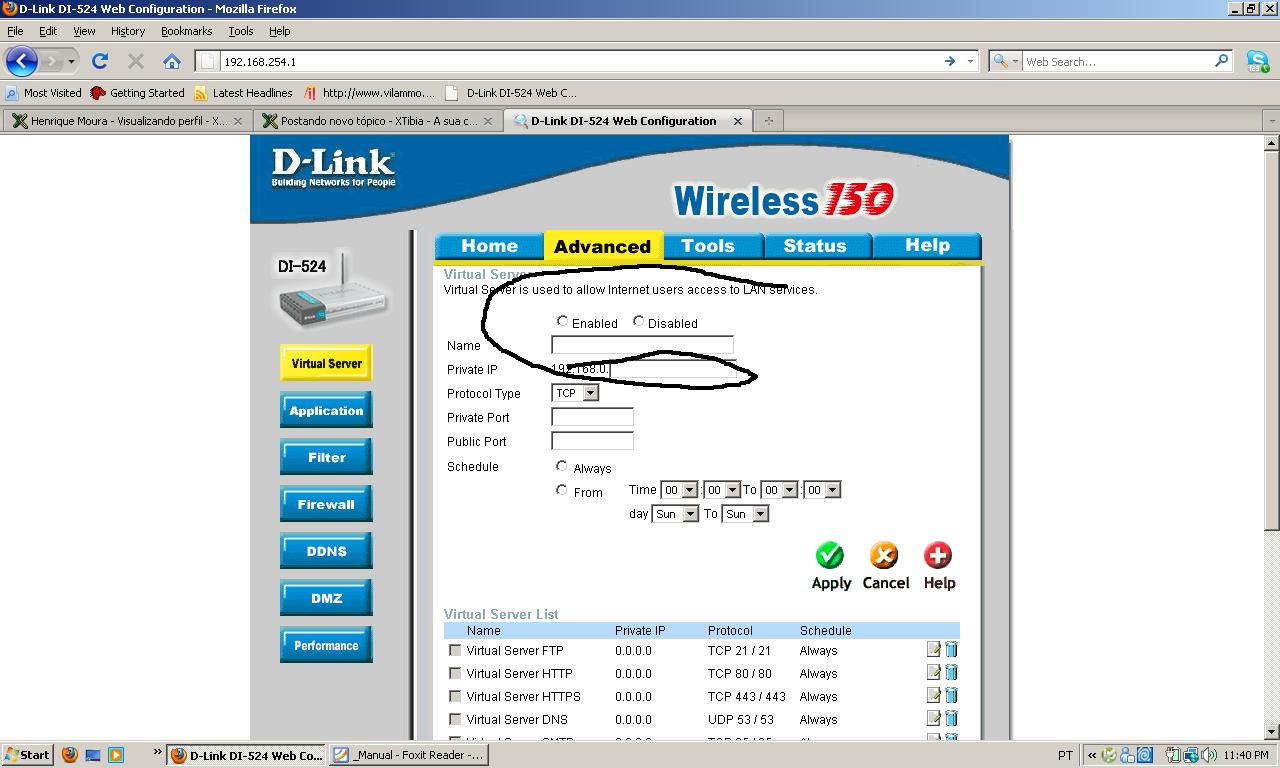Select the Disabled radio button

[x=639, y=321]
